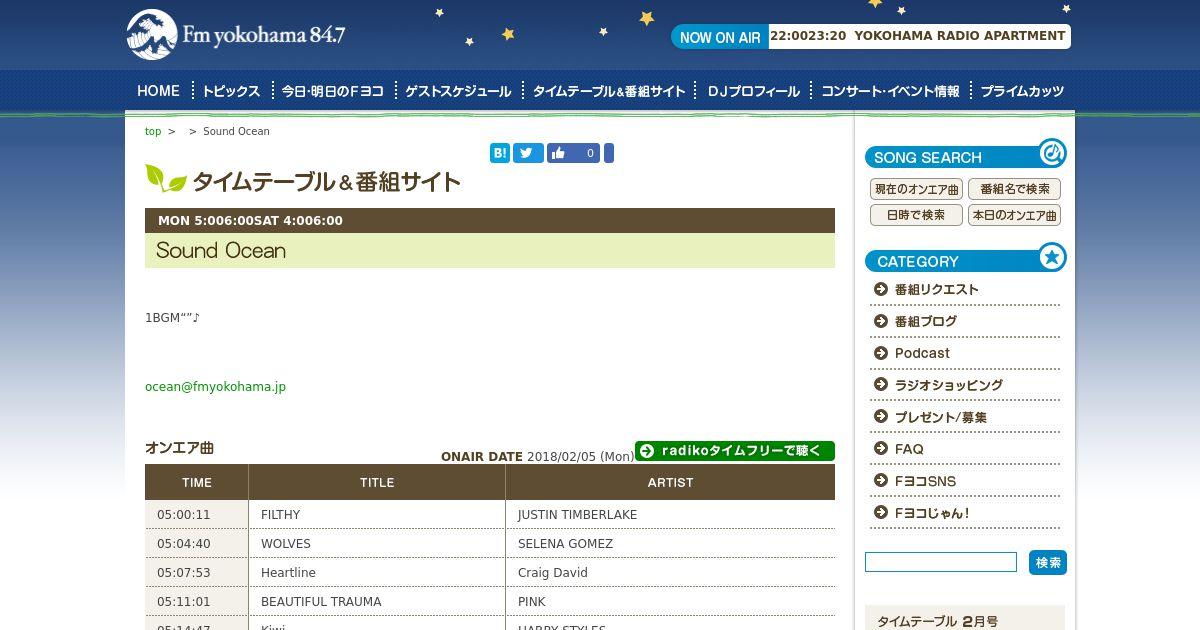Screen dimensions: 1200x630
Task: Click the 検索 search button
Action: 1048,563
